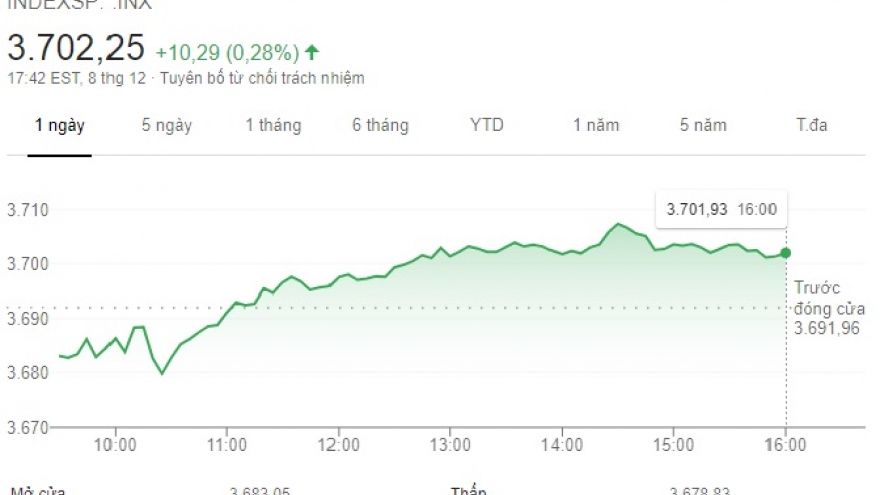This screenshot has height=495, width=880.
Task: Choose the 5 năm tab
Action: point(703,126)
